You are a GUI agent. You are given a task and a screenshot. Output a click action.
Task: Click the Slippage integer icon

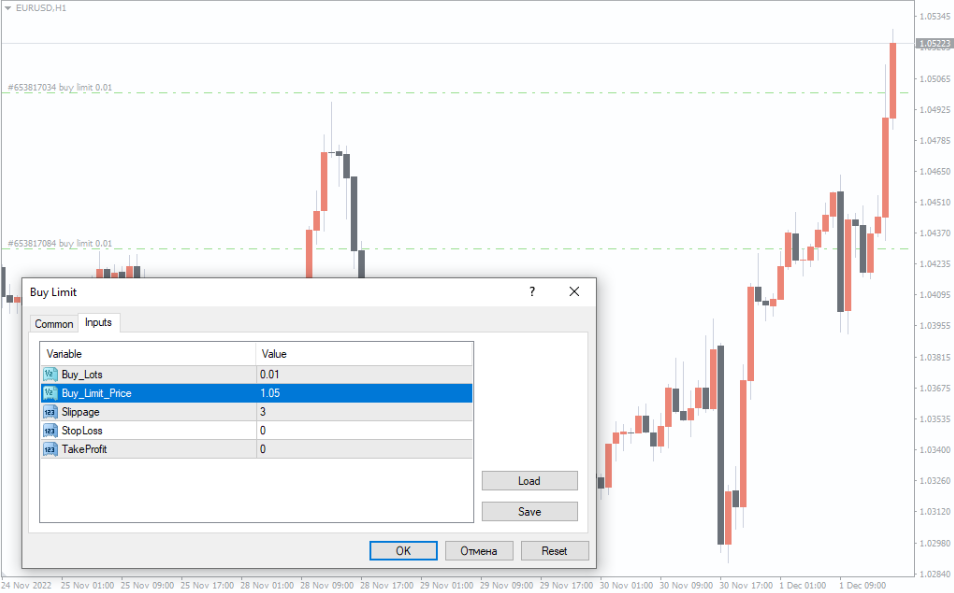[50, 412]
